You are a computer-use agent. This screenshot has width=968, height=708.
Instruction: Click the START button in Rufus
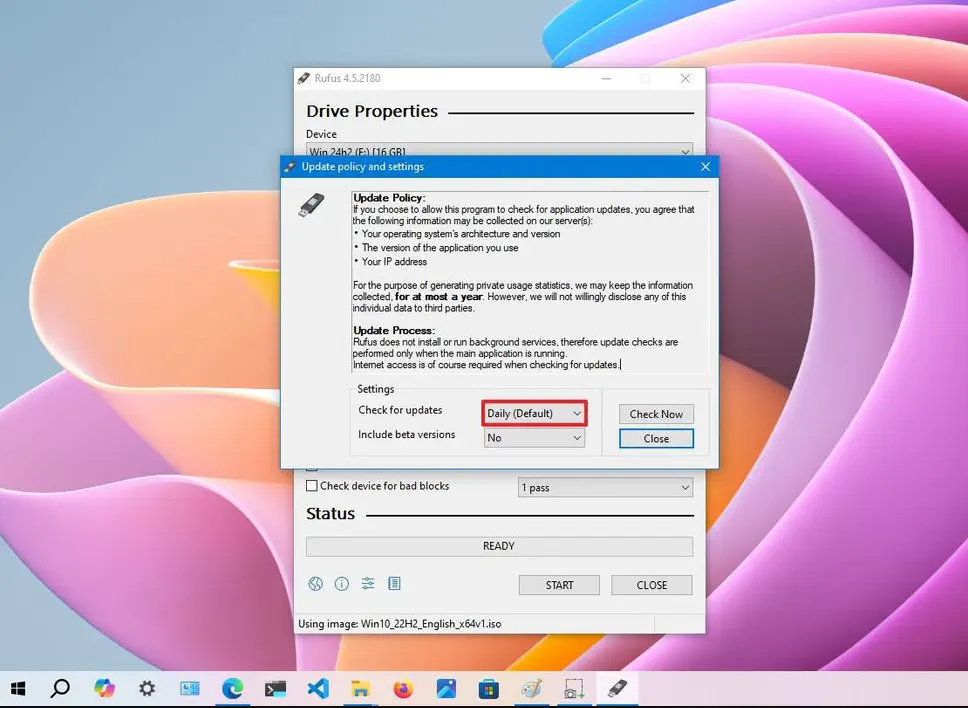pyautogui.click(x=559, y=585)
